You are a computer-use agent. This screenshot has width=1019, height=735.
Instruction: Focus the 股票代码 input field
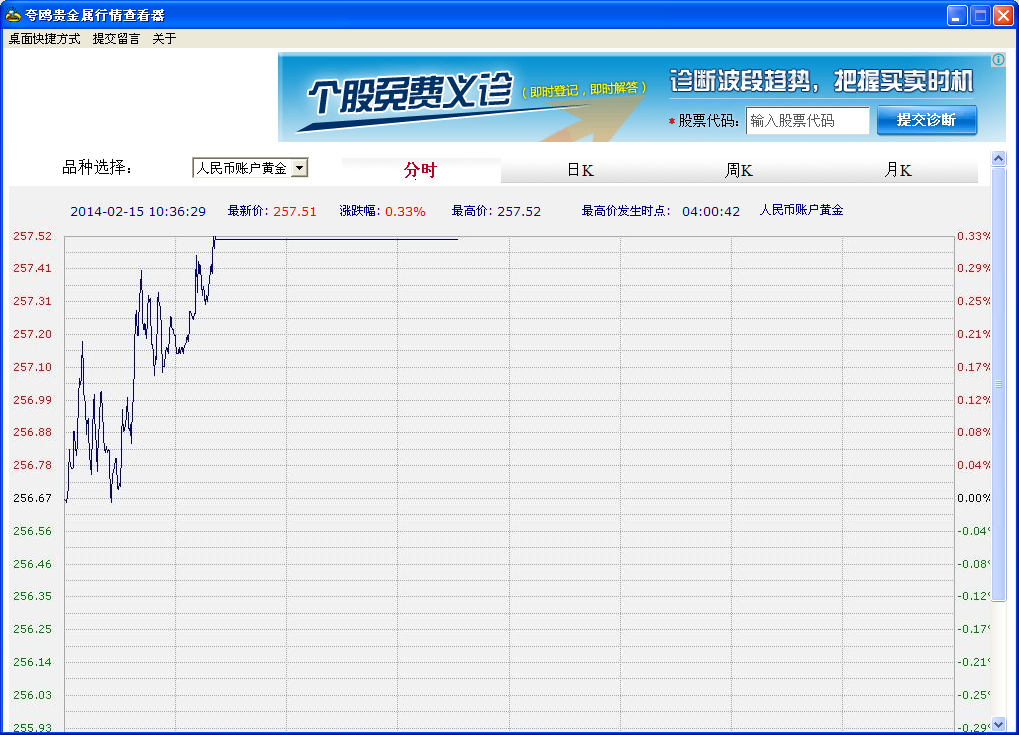tap(807, 121)
